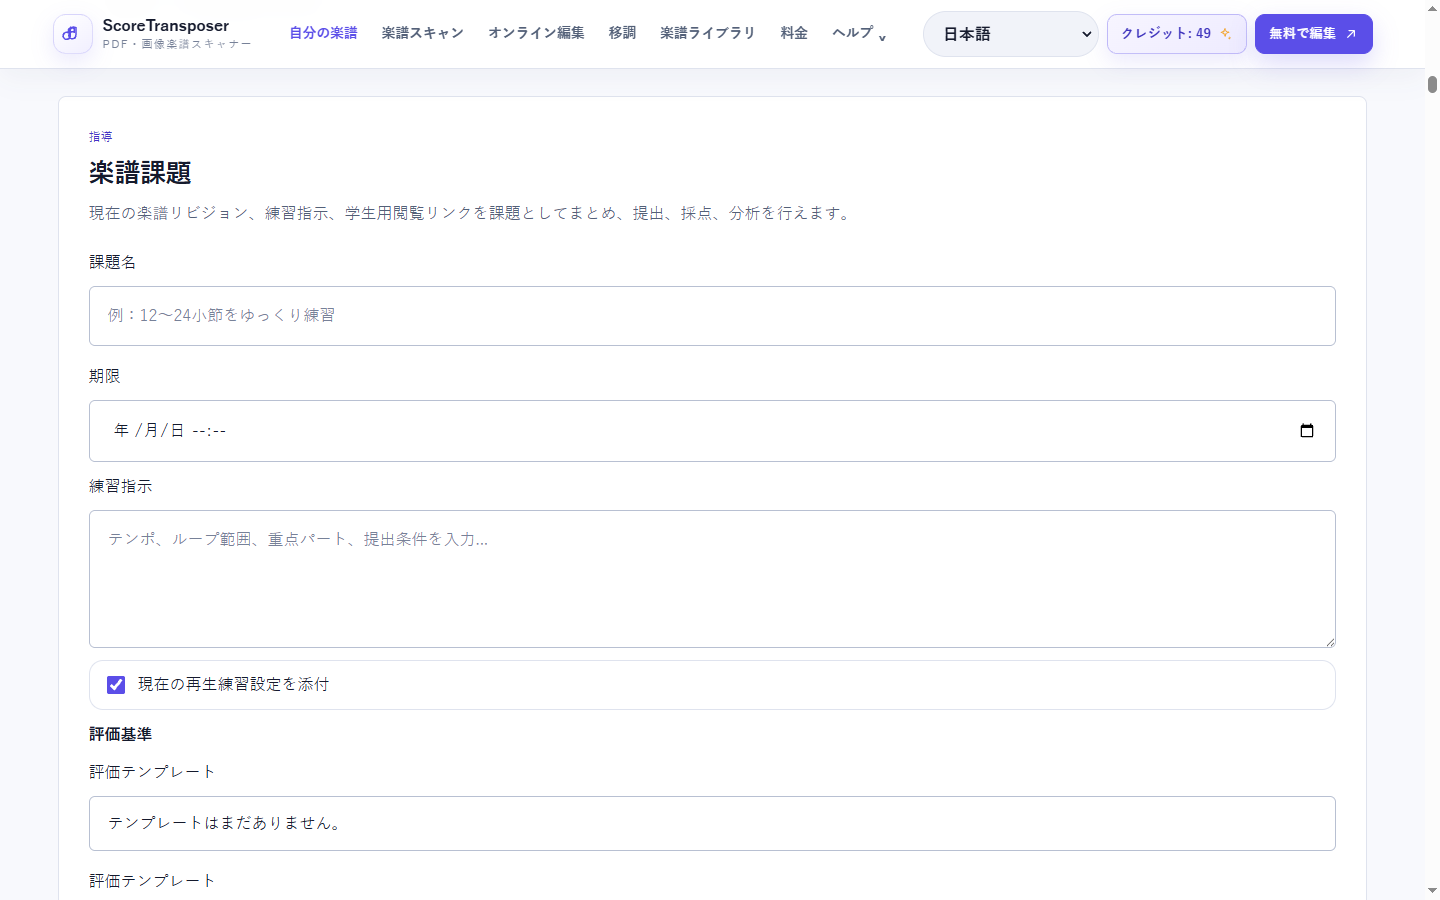Navigate to 楽譜ライブラリ
Viewport: 1440px width, 900px height.
(708, 33)
